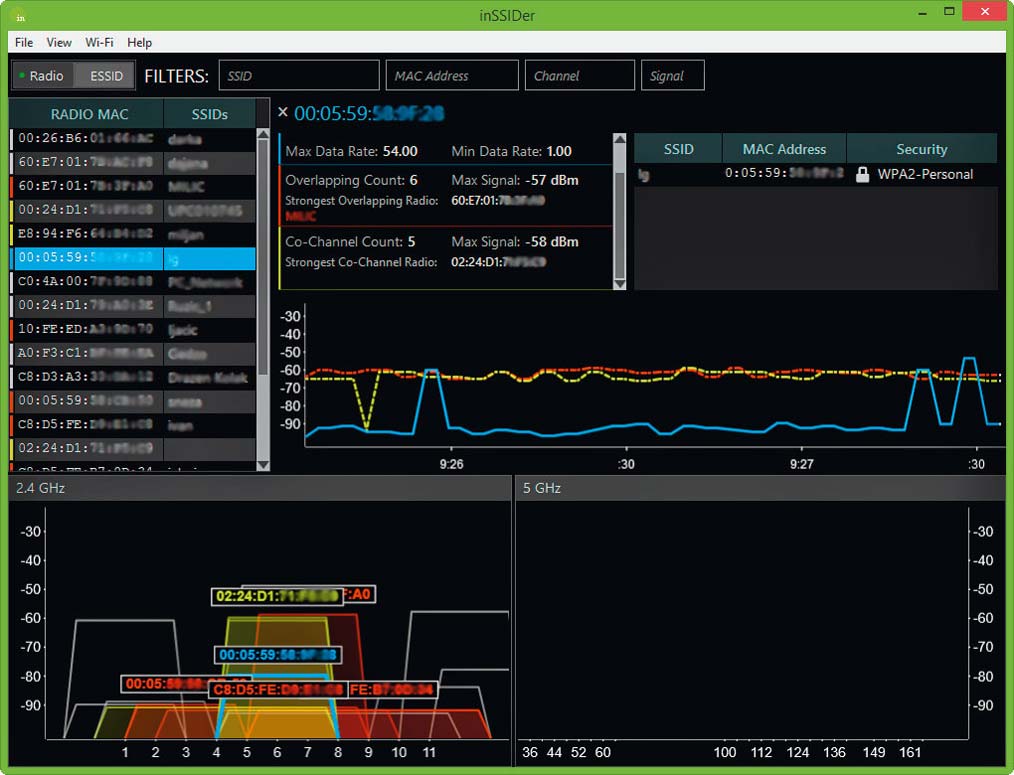The height and width of the screenshot is (775, 1014).
Task: Click the thumb of the radio list scrollbar
Action: point(263,257)
